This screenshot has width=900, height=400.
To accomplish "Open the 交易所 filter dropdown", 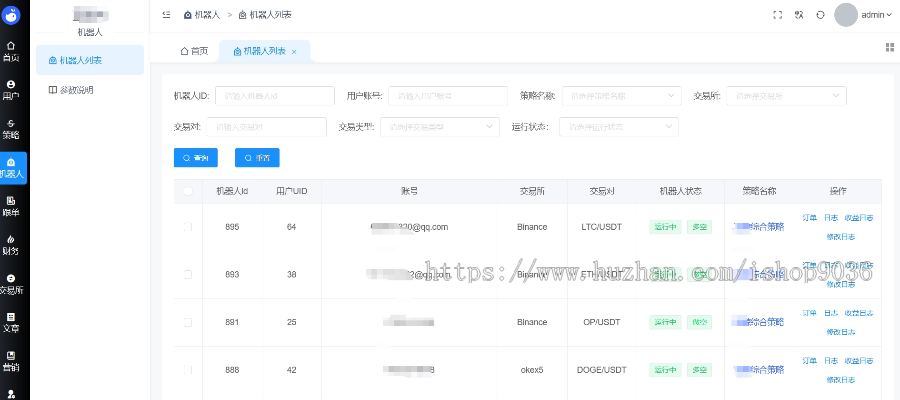I will [x=786, y=96].
